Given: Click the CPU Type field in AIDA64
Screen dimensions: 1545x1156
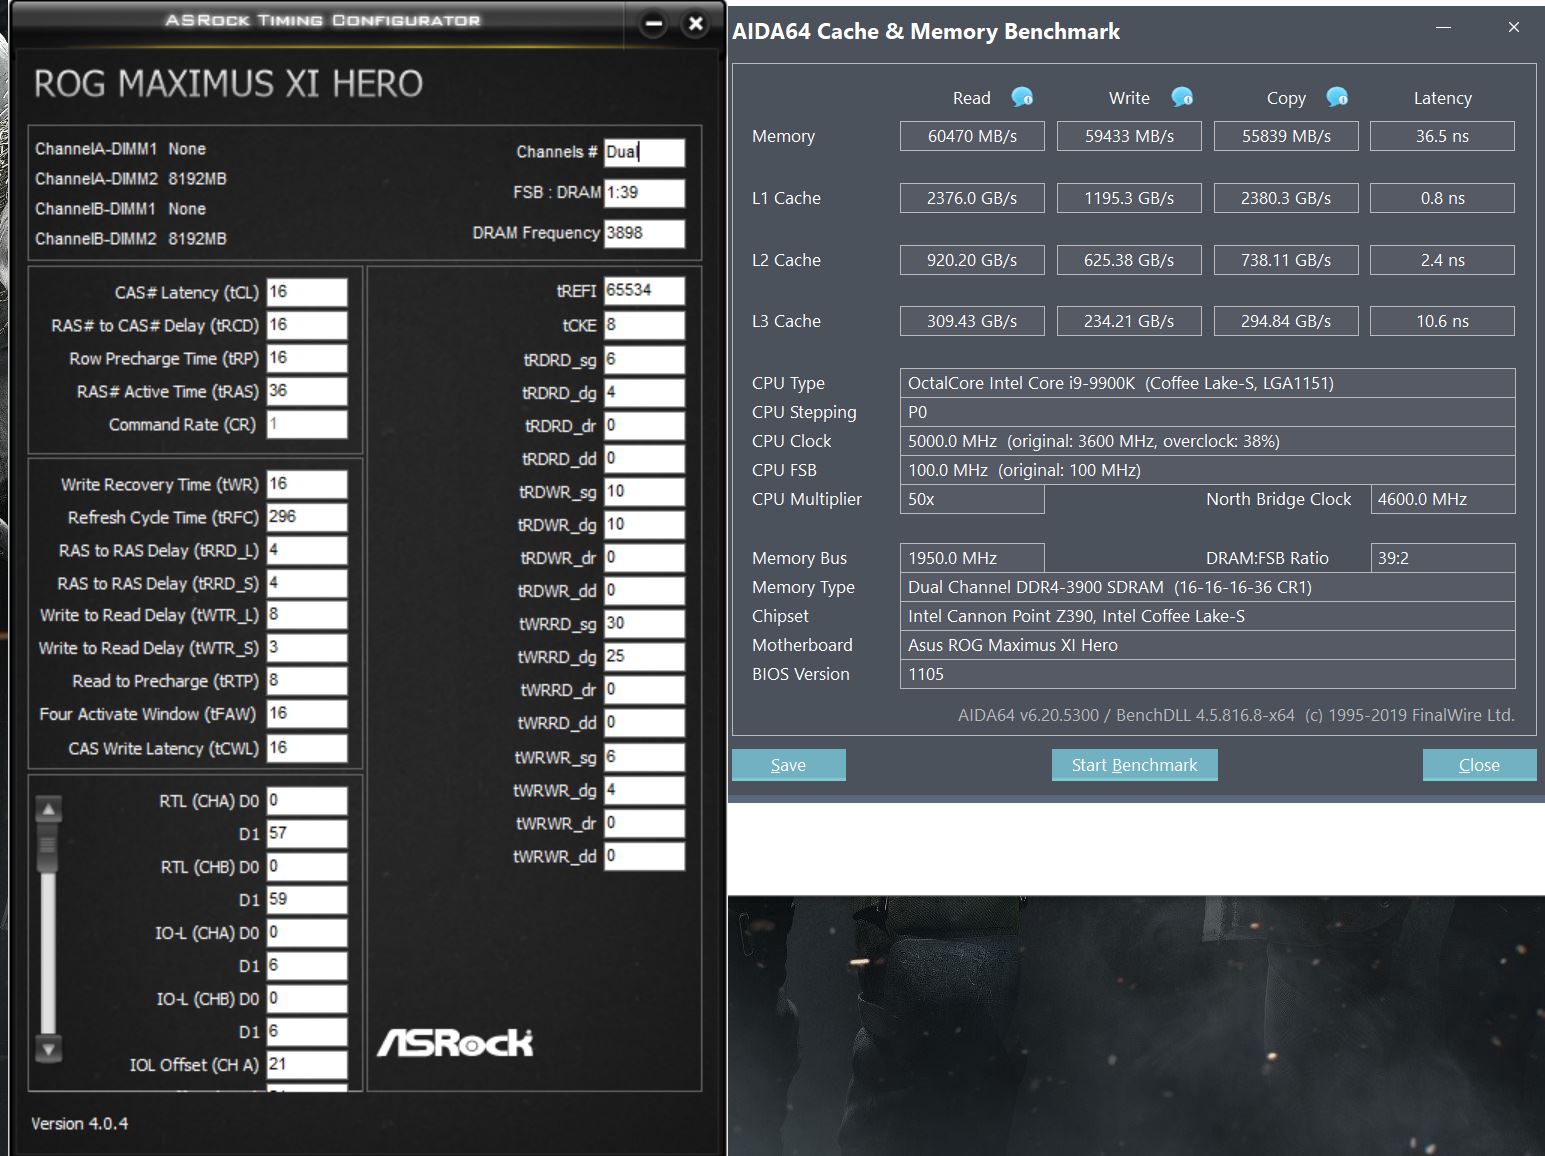Looking at the screenshot, I should click(1207, 383).
